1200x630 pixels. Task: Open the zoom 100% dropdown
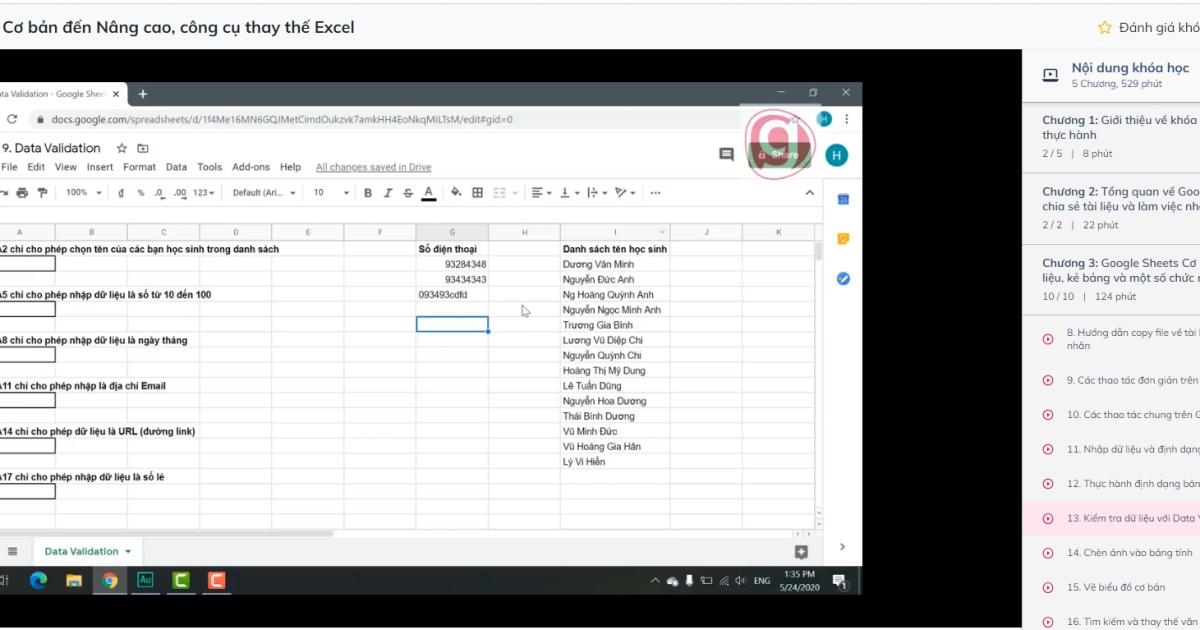[83, 193]
